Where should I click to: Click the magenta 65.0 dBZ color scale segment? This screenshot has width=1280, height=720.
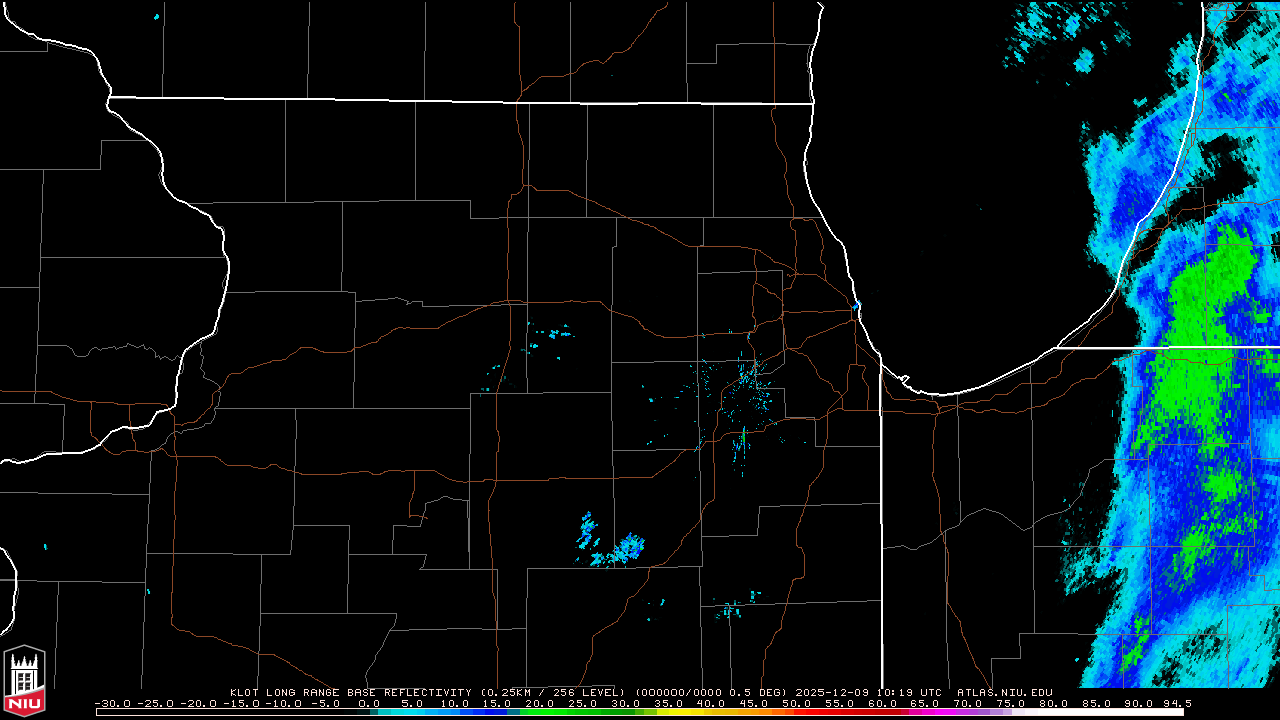pyautogui.click(x=925, y=712)
